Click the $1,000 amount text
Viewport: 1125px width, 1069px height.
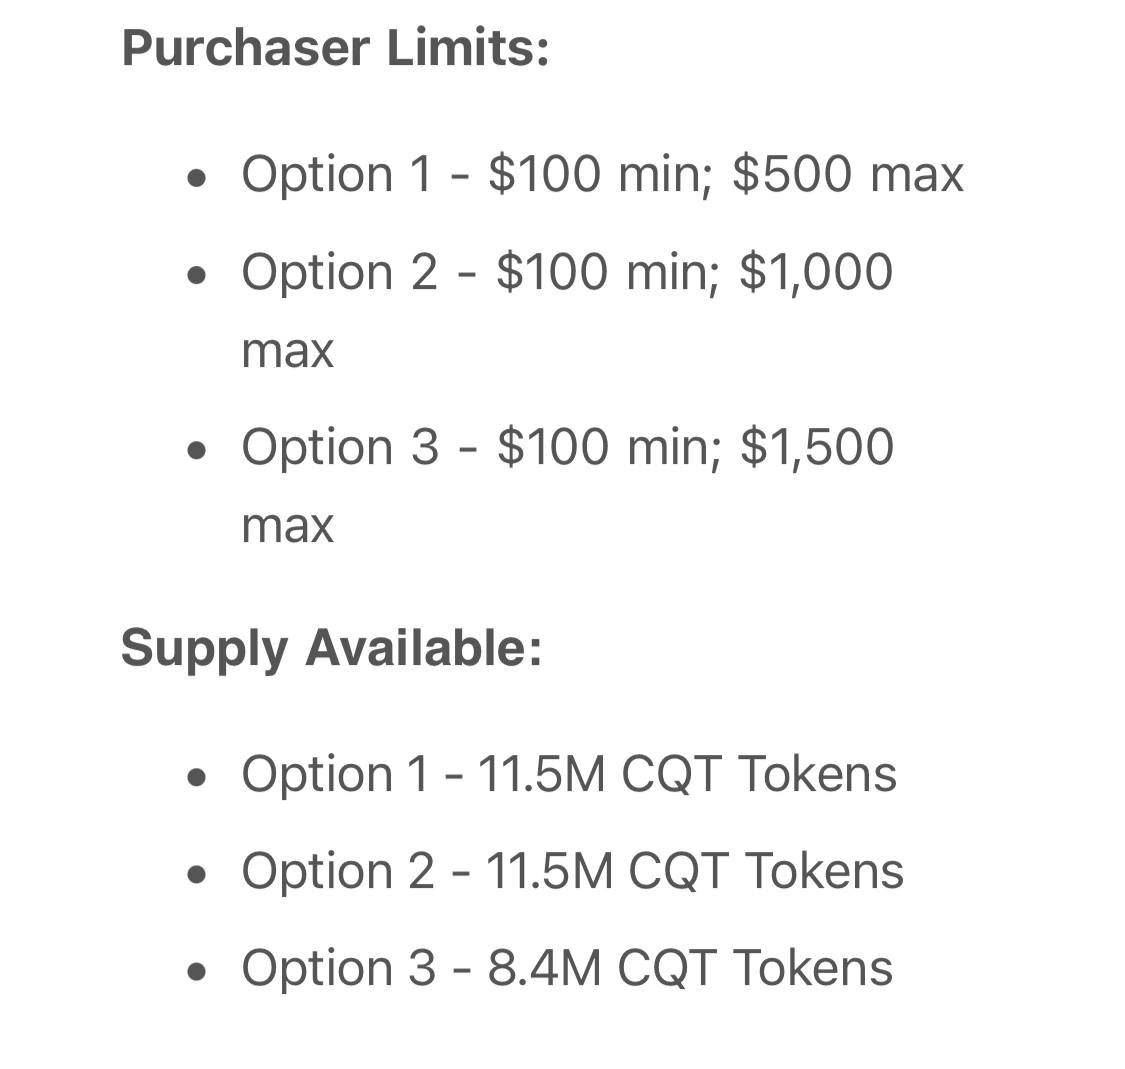[816, 273]
